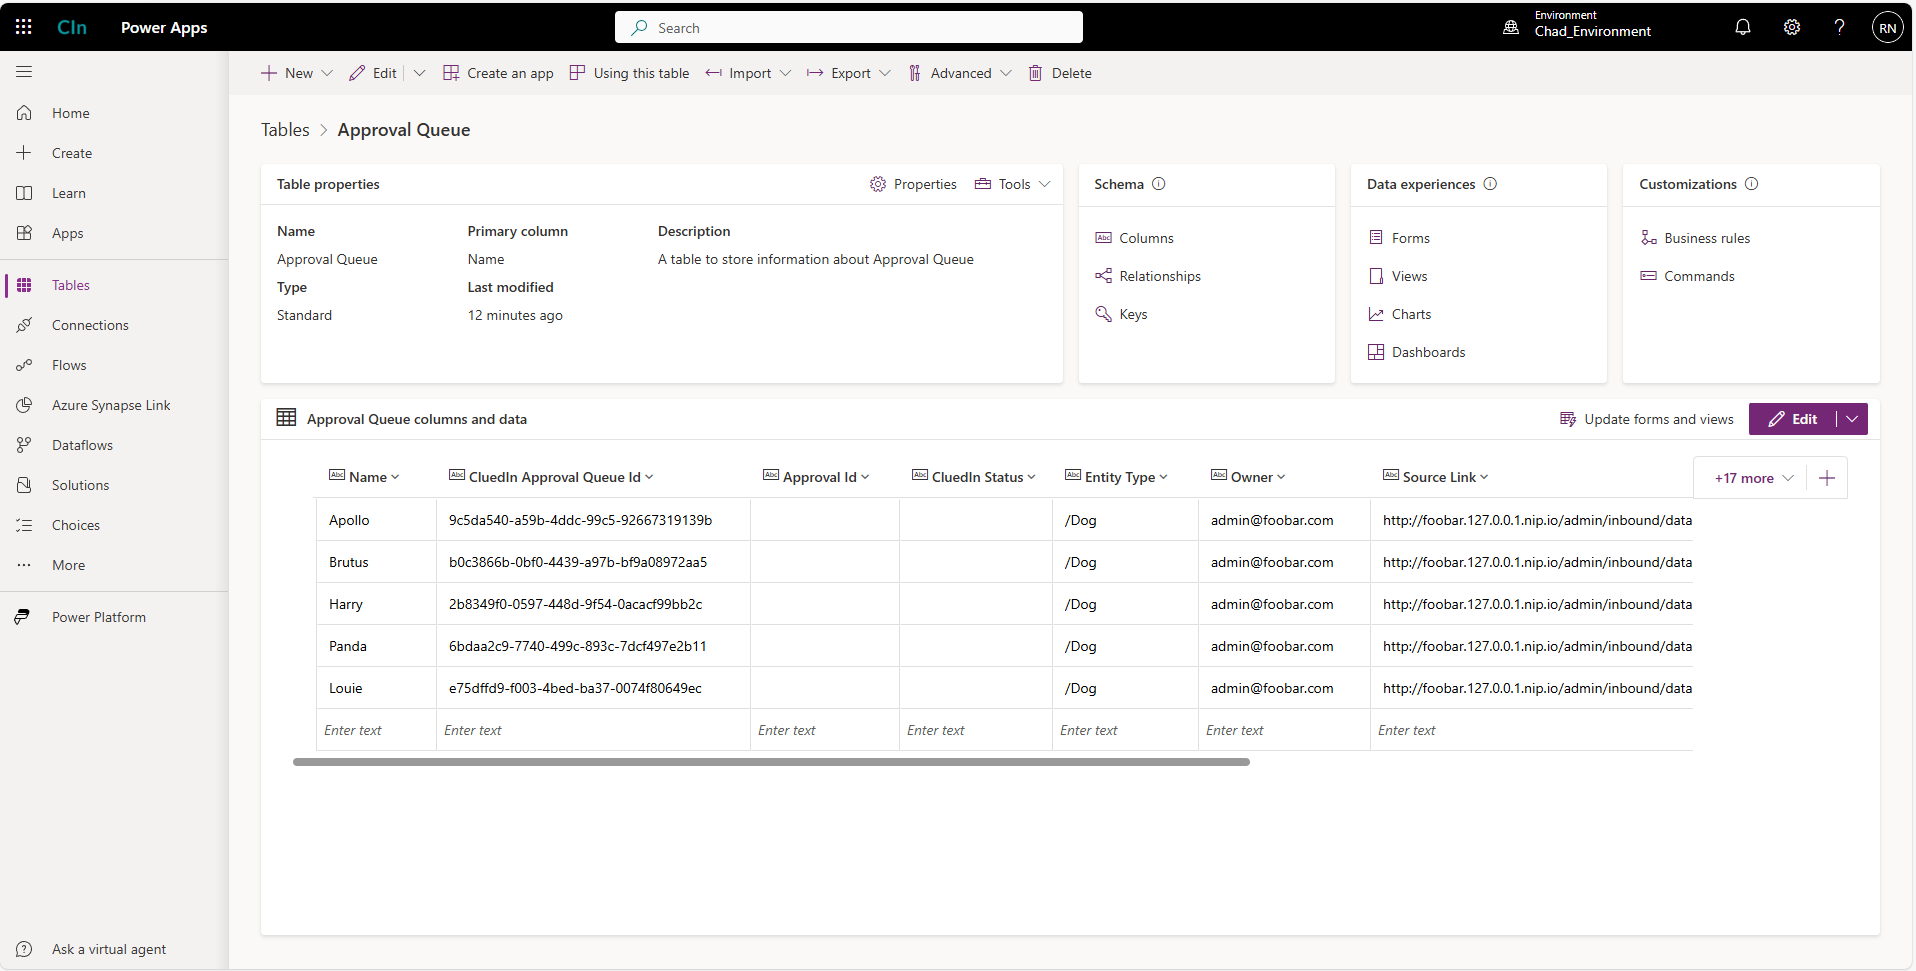Open the Source Link column header menu

point(1484,478)
